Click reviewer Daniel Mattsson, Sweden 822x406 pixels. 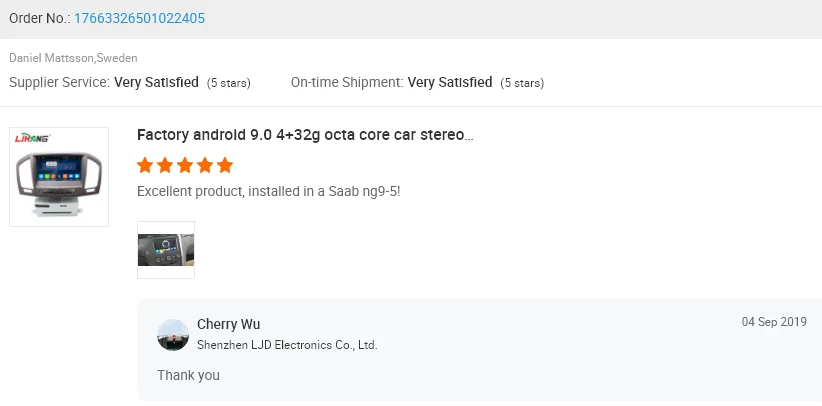click(x=73, y=58)
